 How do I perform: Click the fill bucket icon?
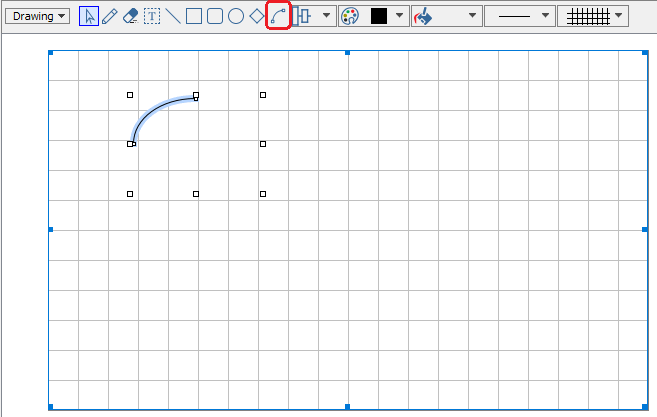point(424,16)
